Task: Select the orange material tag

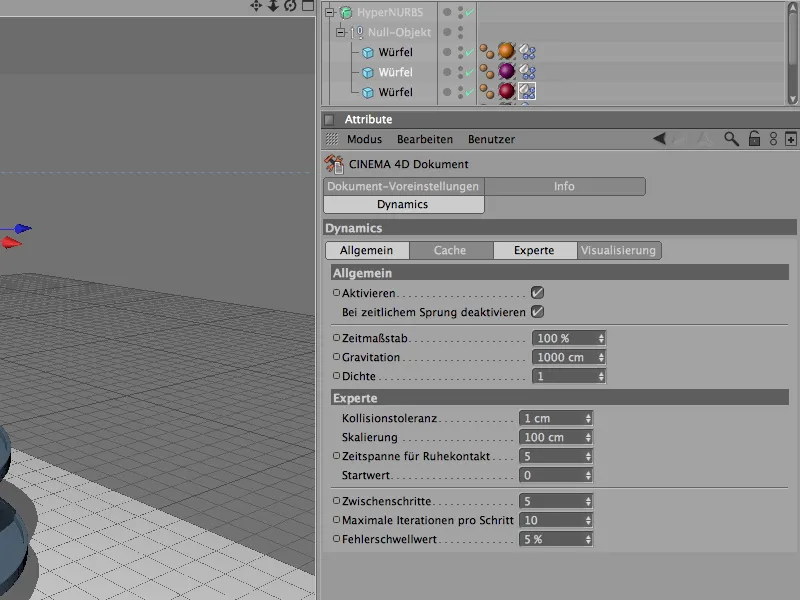Action: 506,51
